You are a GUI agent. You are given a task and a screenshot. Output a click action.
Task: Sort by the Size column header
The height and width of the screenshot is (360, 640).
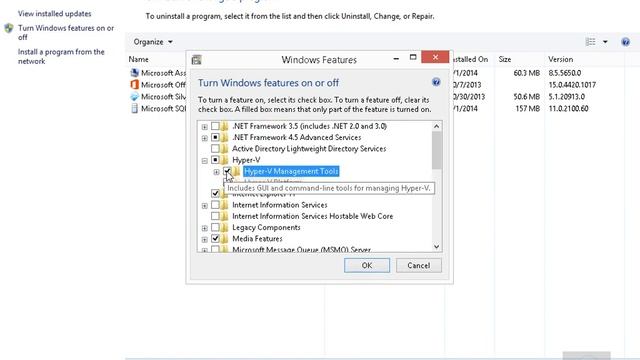pos(505,59)
